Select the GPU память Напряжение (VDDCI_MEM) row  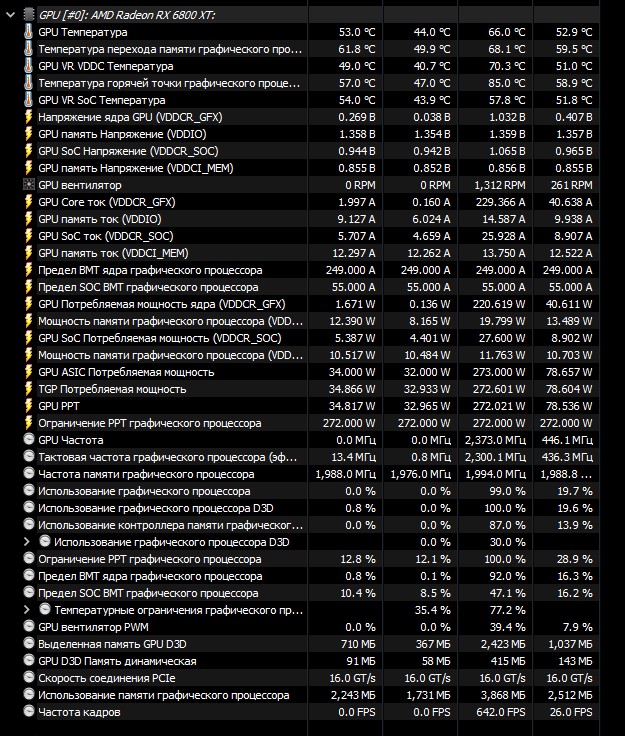coord(311,168)
